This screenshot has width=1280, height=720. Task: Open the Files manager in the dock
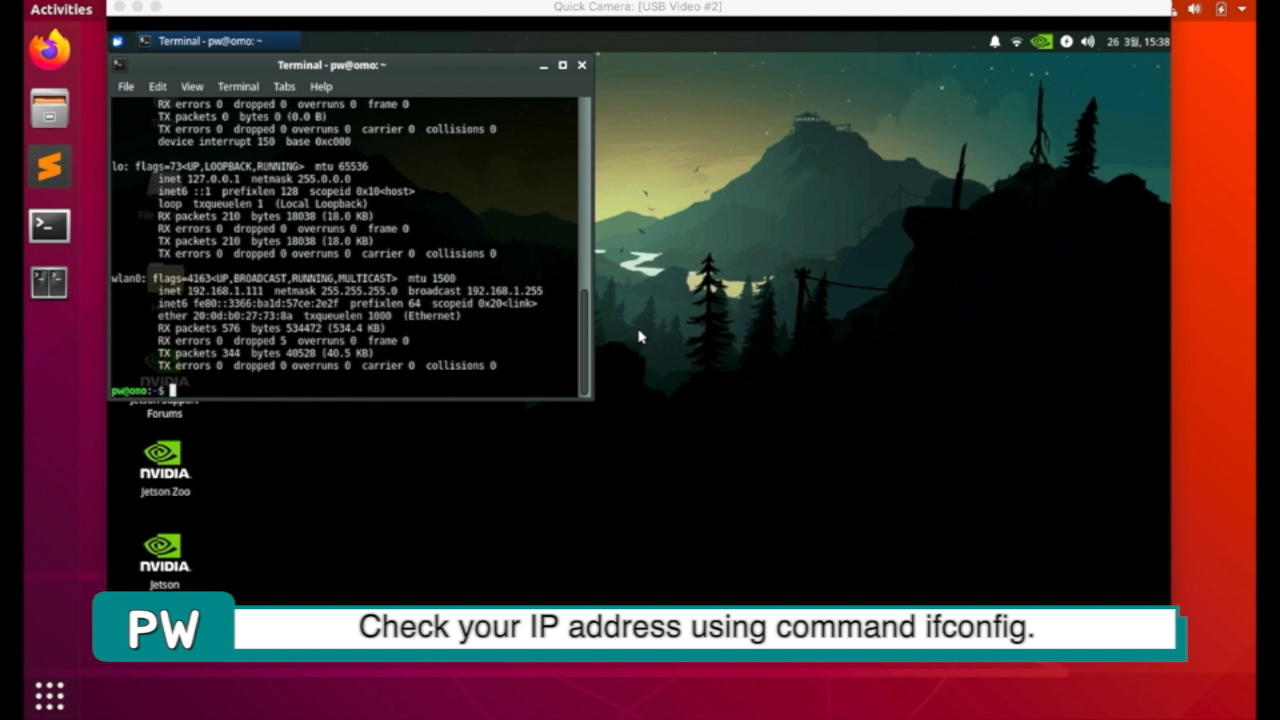(x=49, y=108)
